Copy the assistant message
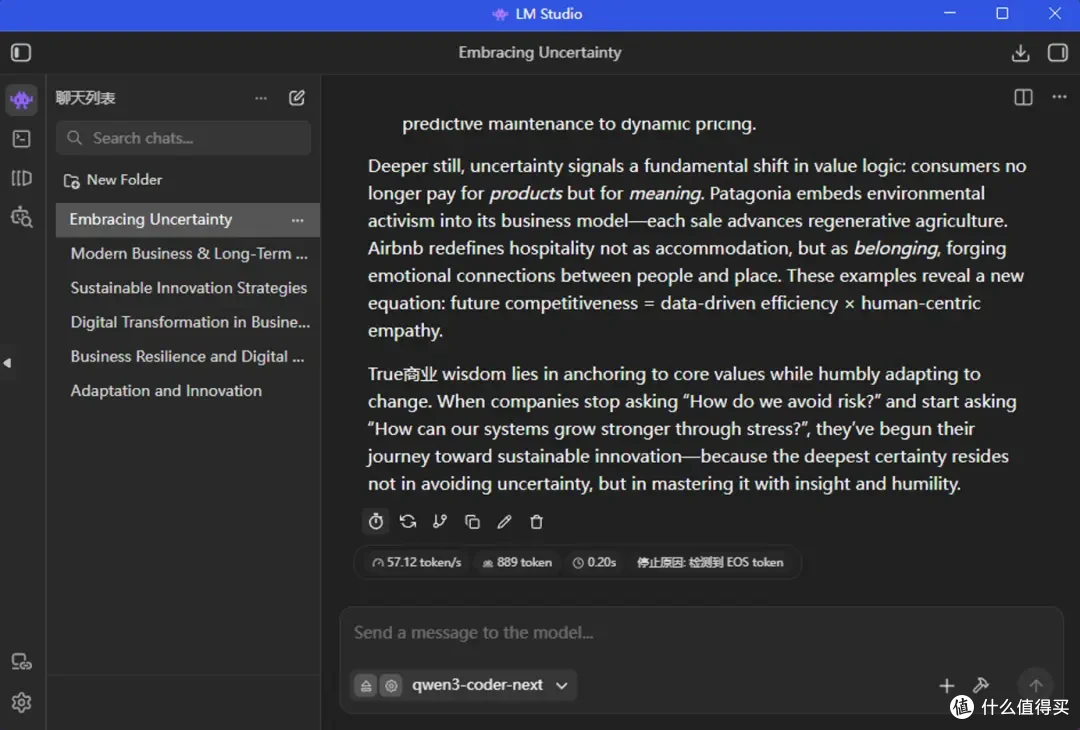 pyautogui.click(x=472, y=522)
